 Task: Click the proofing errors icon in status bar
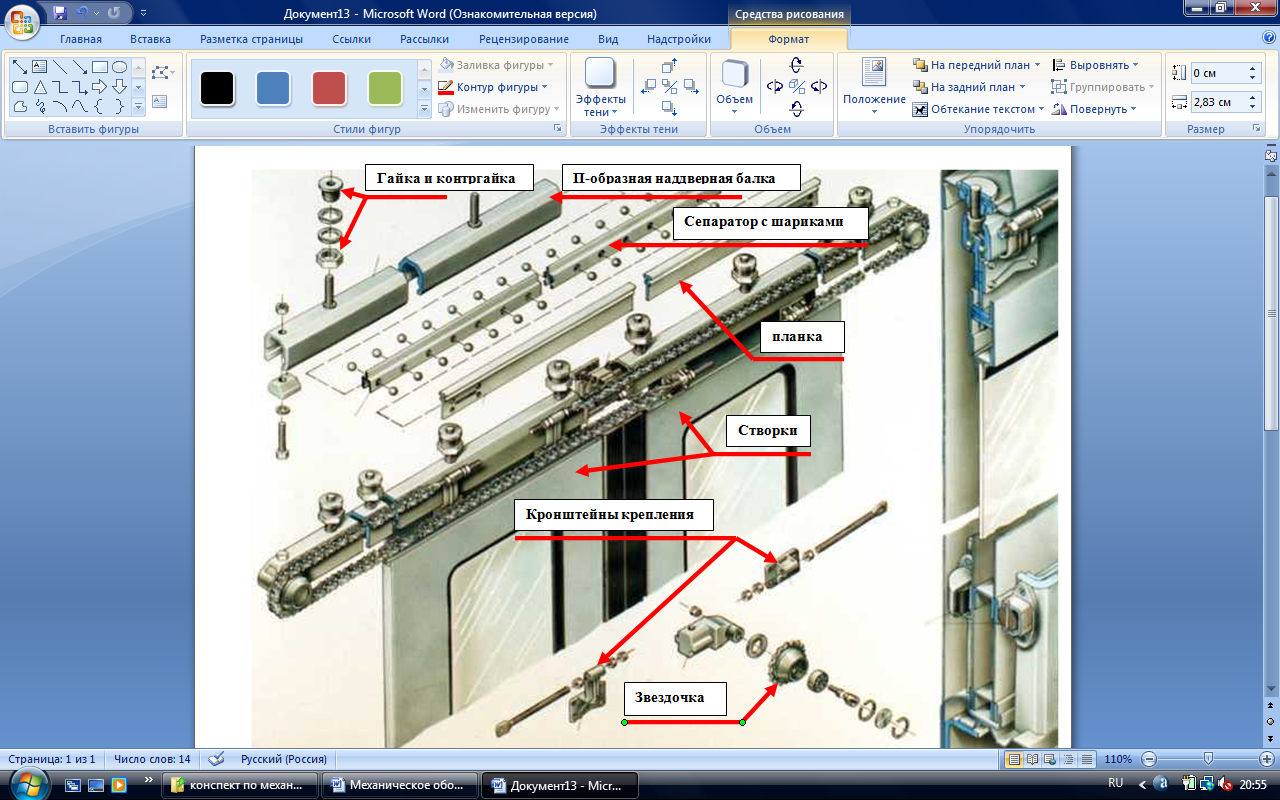[x=216, y=759]
